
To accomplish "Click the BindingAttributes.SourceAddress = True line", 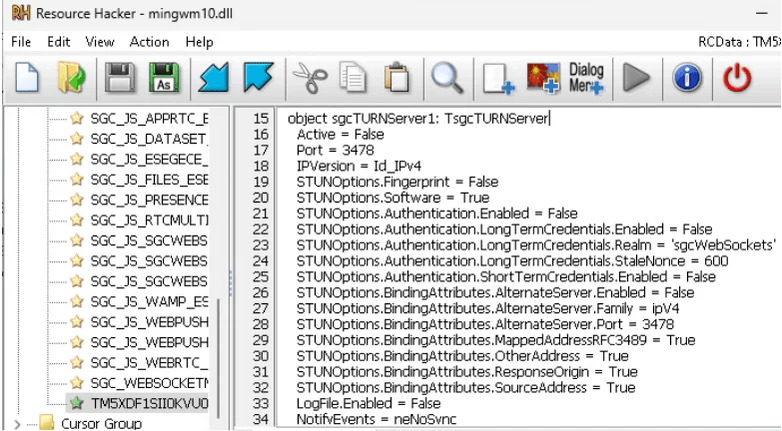I will click(x=466, y=388).
